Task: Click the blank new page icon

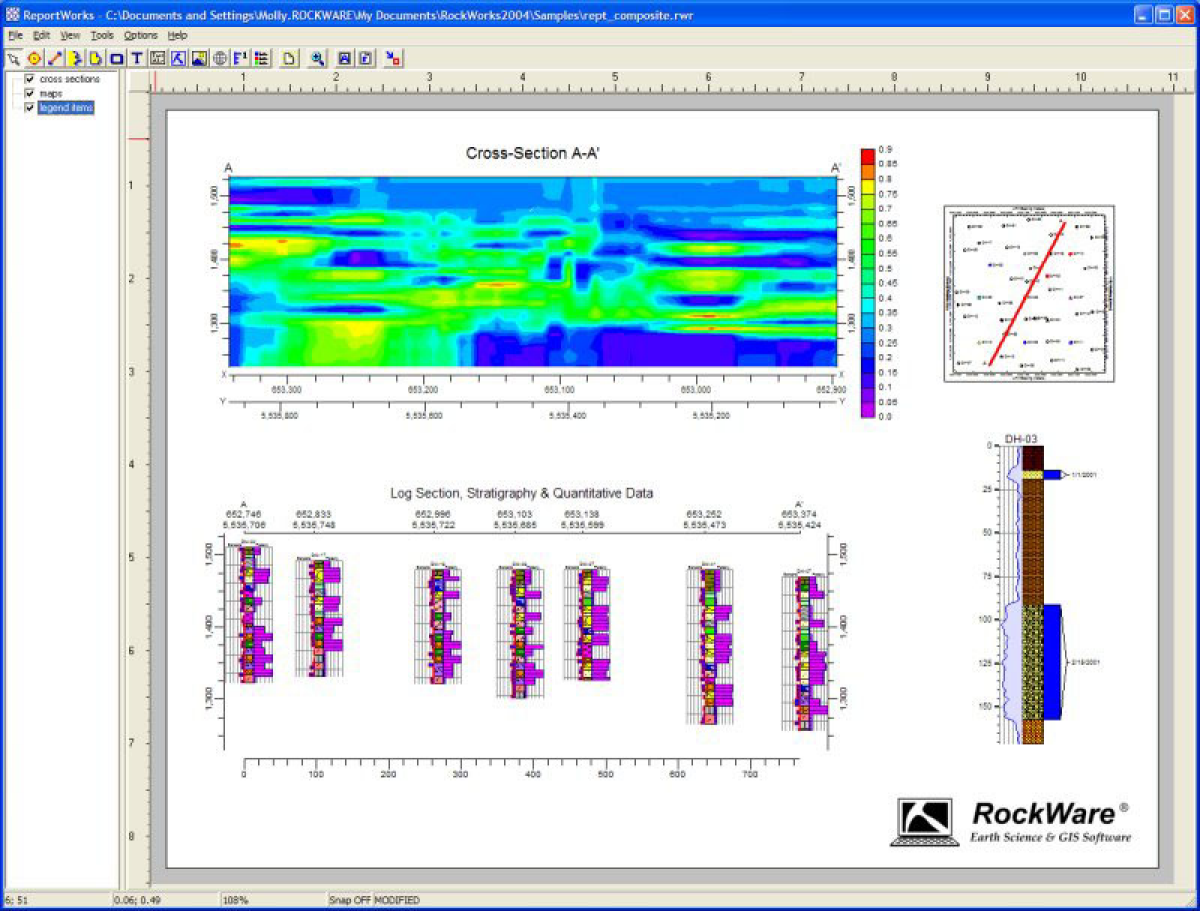Action: tap(288, 58)
